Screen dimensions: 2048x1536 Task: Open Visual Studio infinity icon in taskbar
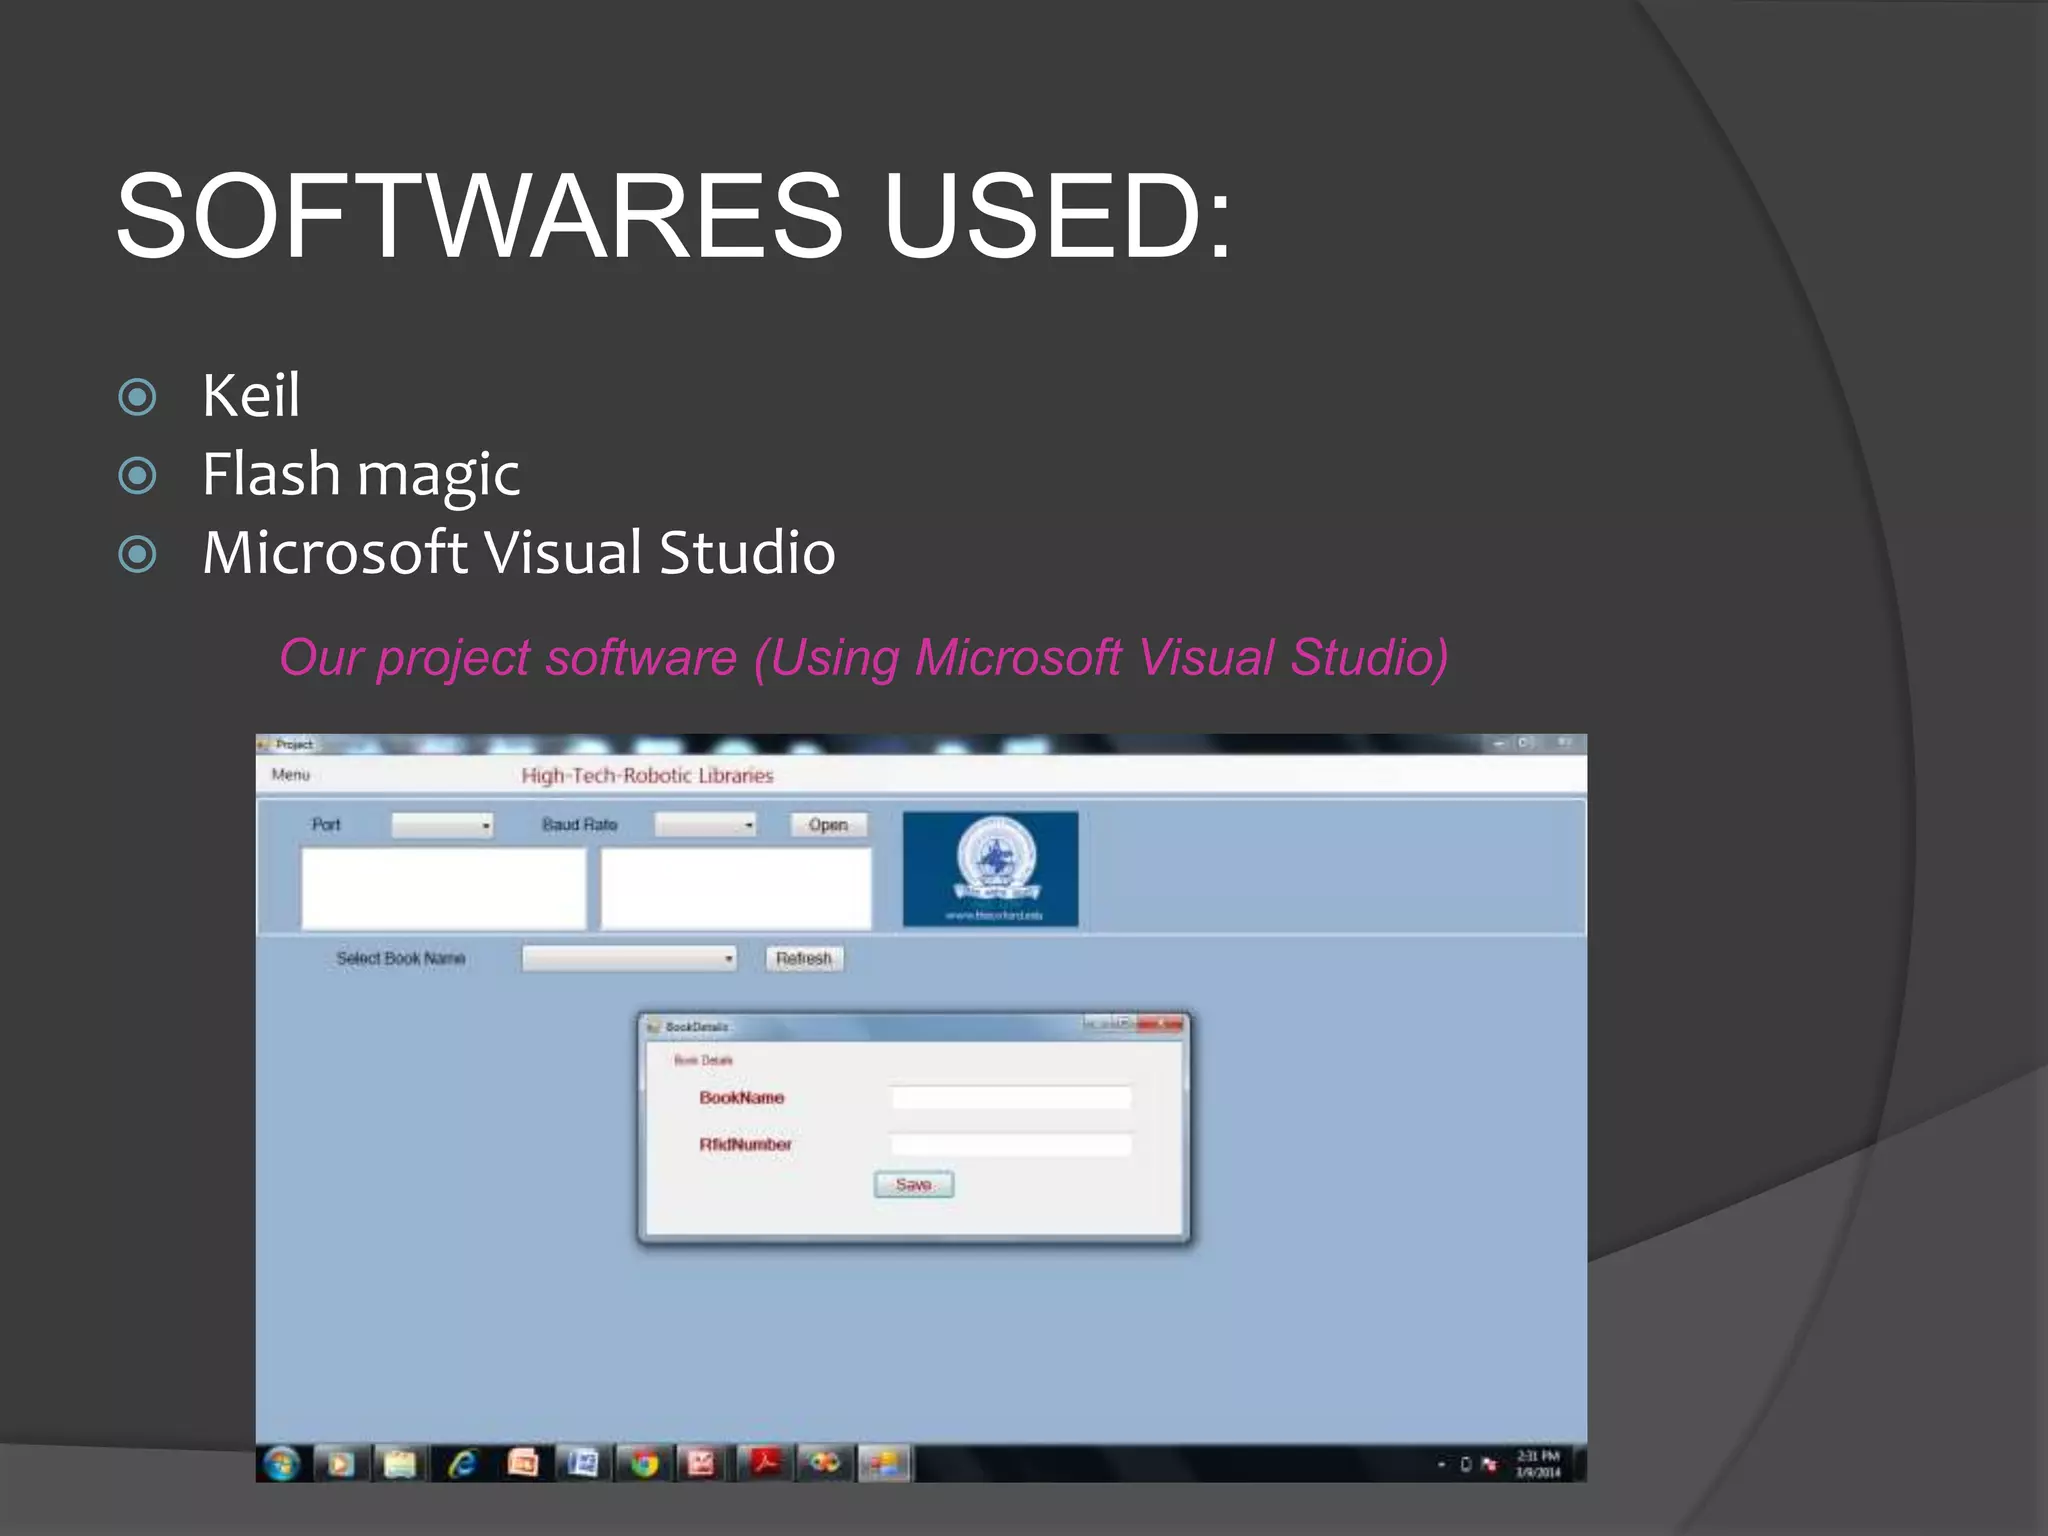point(825,1465)
